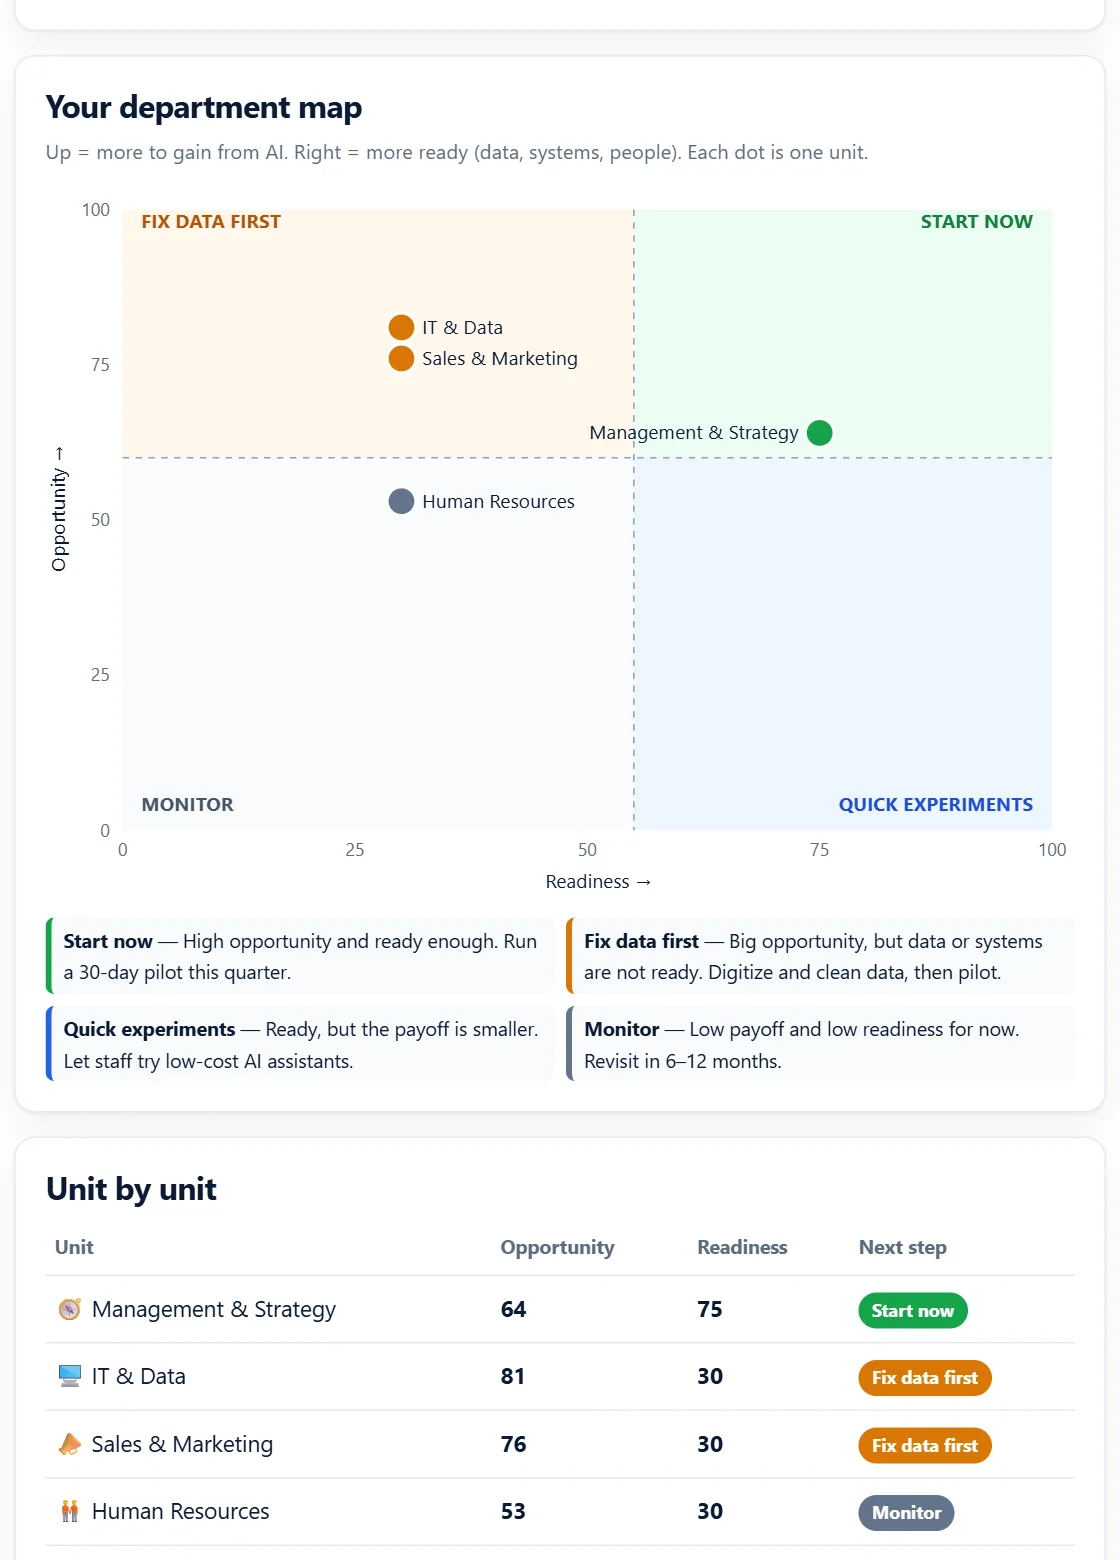Screen dimensions: 1120x1560
Task: Click the 'Quick experiments' legend card
Action: point(300,1044)
